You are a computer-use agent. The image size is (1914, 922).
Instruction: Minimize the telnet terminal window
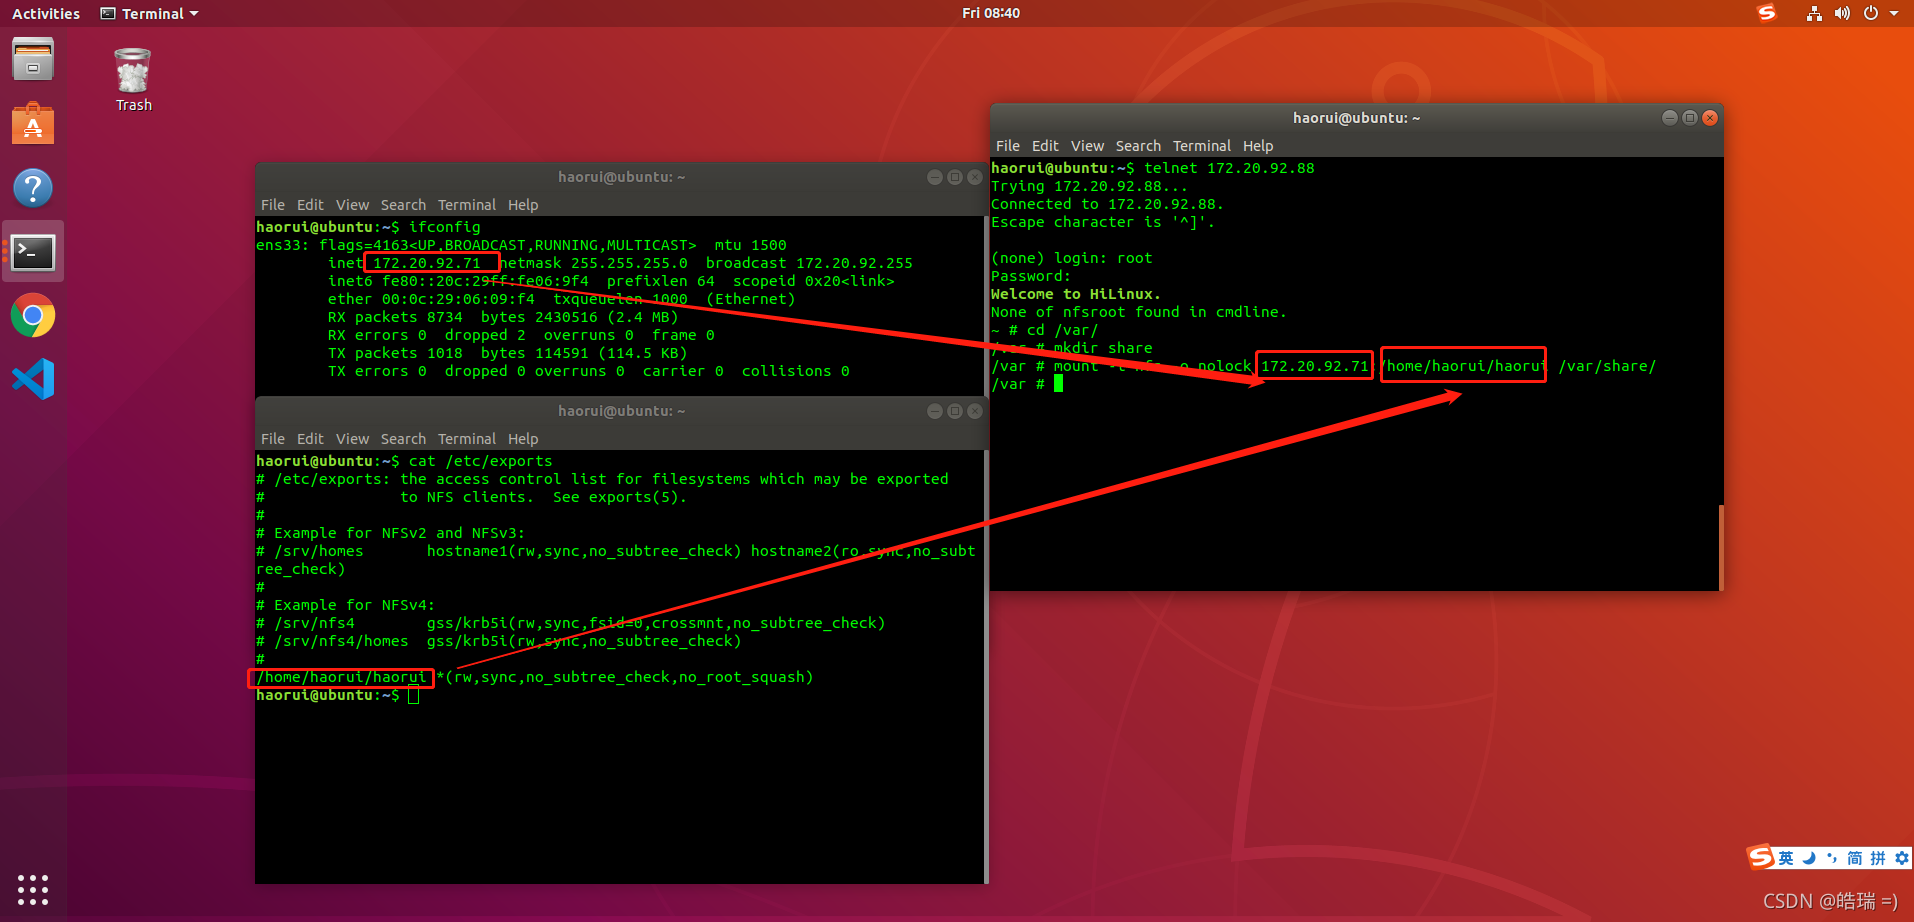(x=1670, y=118)
